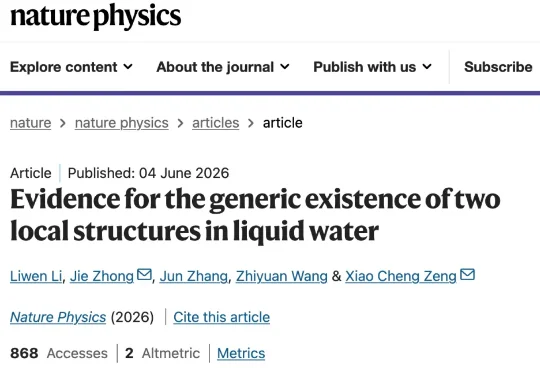Expand the Publish with us menu
540x372 pixels.
[x=372, y=67]
